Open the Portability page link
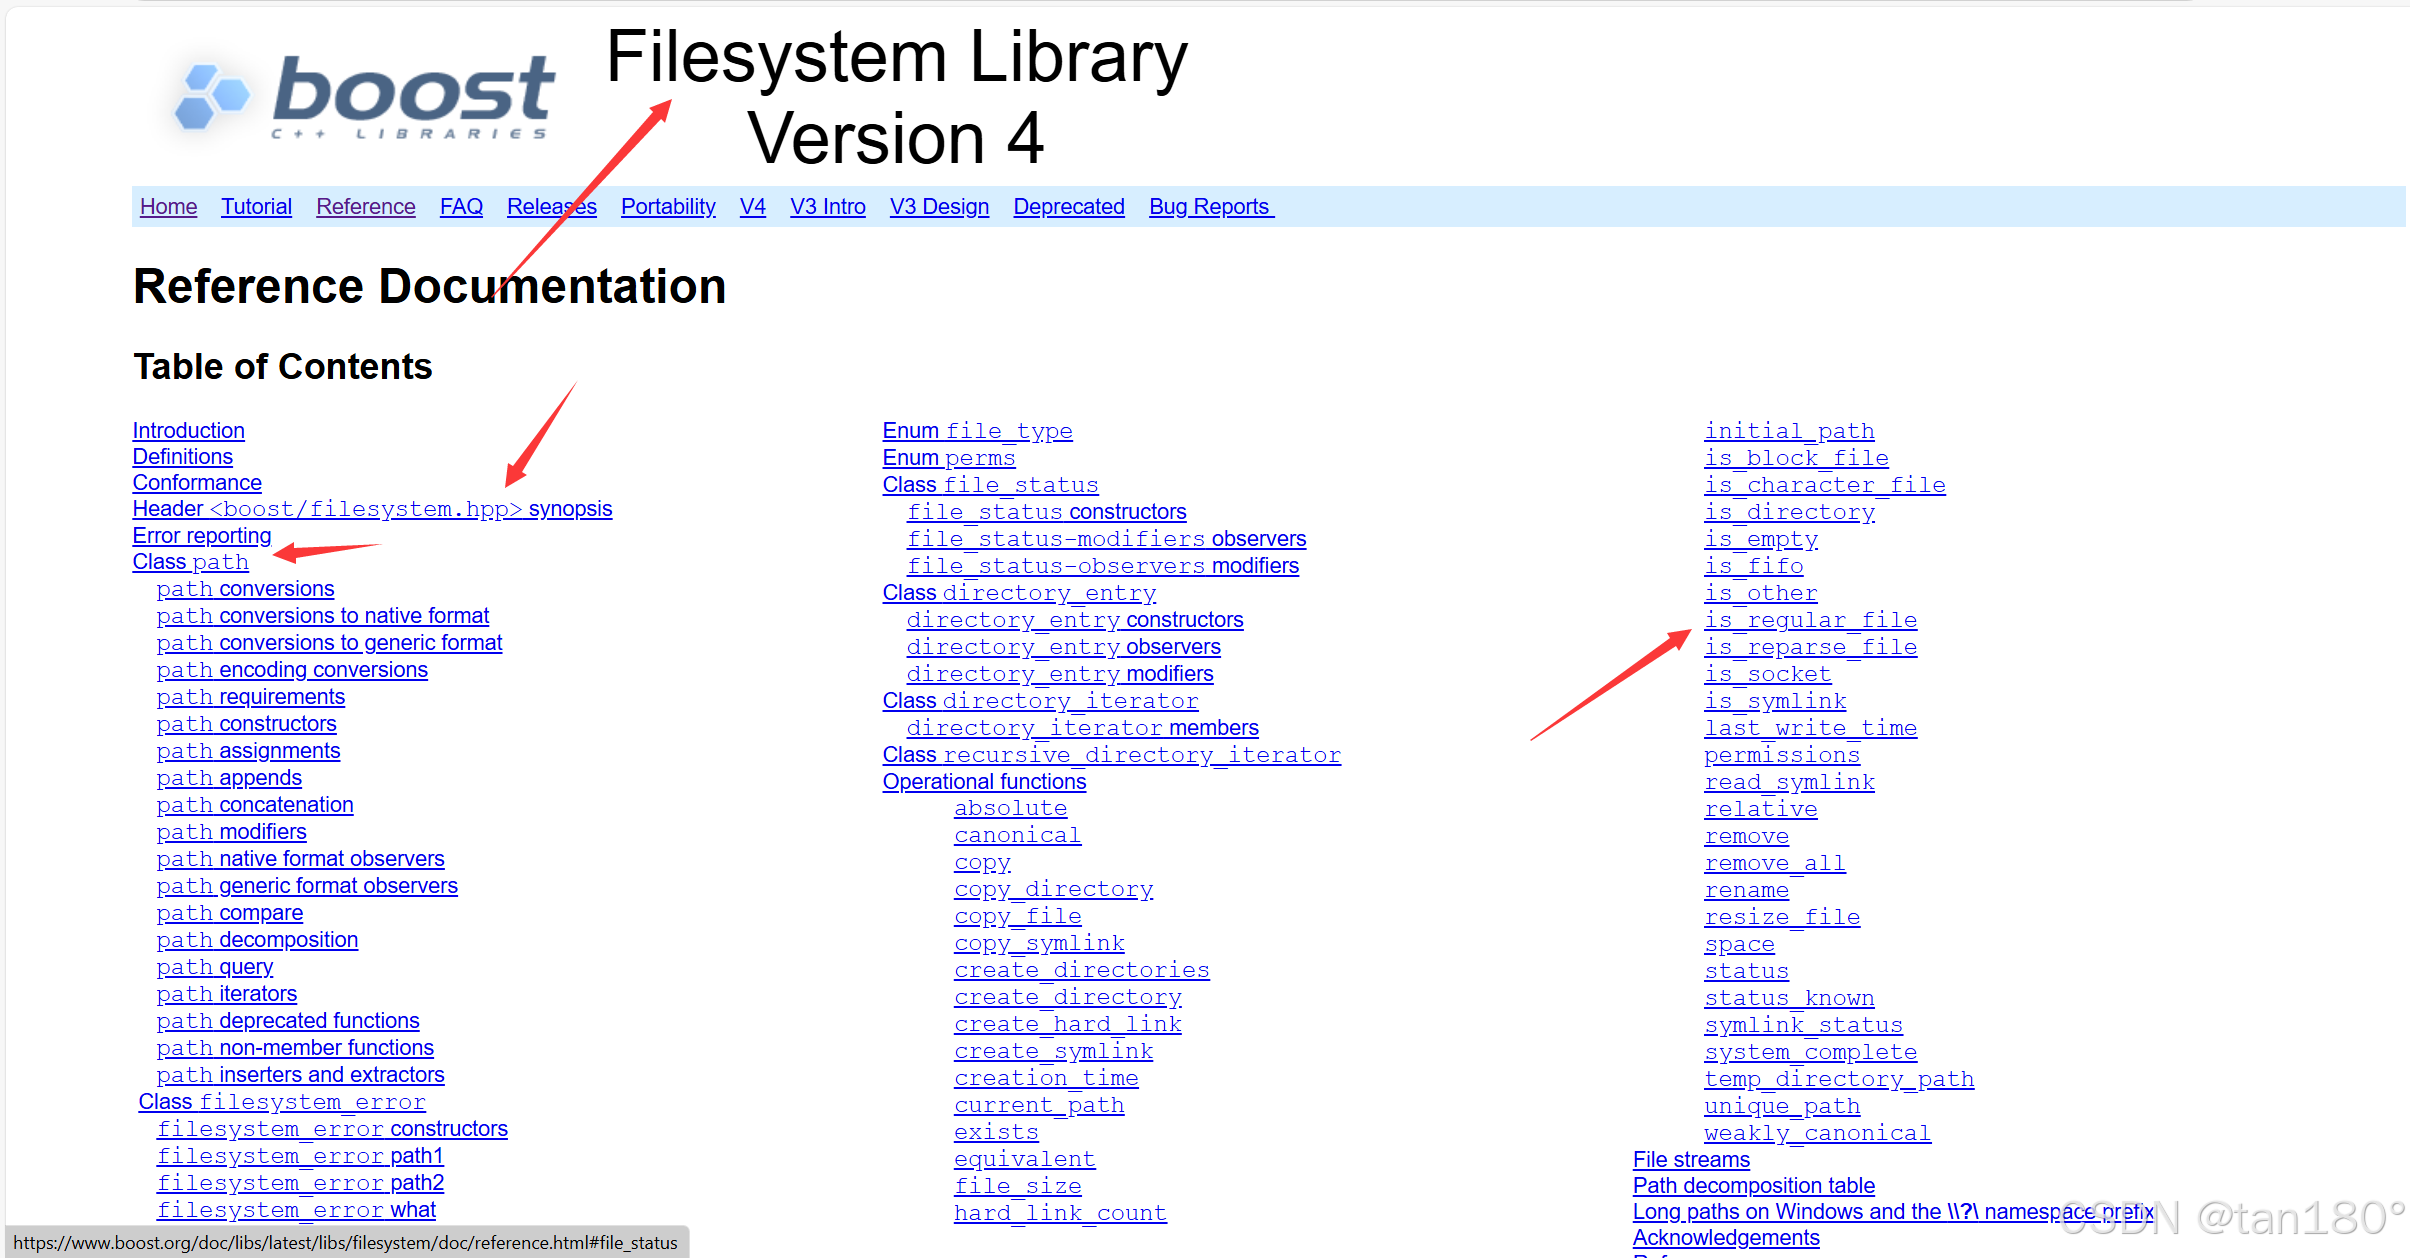Screen dimensions: 2410x1258 click(668, 207)
